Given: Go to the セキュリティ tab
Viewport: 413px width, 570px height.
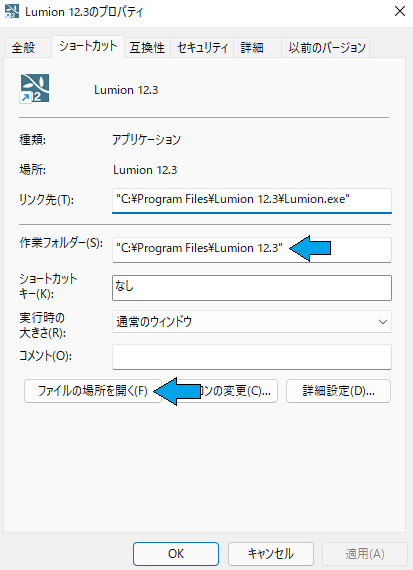Looking at the screenshot, I should click(202, 48).
